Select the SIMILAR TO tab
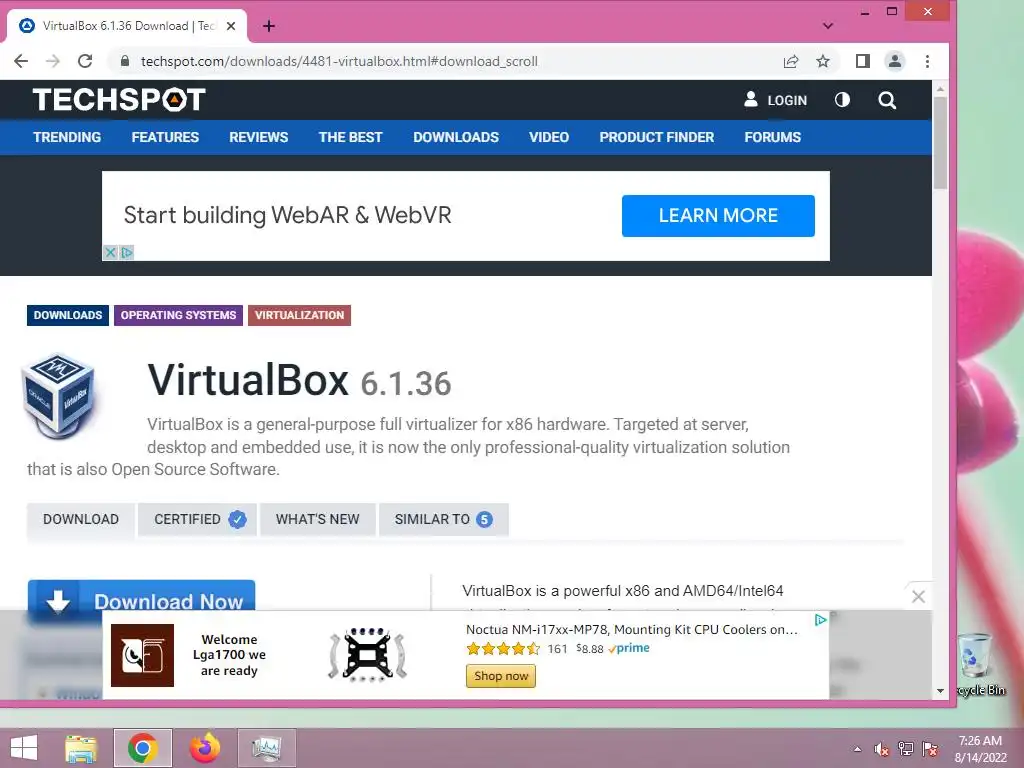Screen dimensions: 1024x768 (x=443, y=519)
